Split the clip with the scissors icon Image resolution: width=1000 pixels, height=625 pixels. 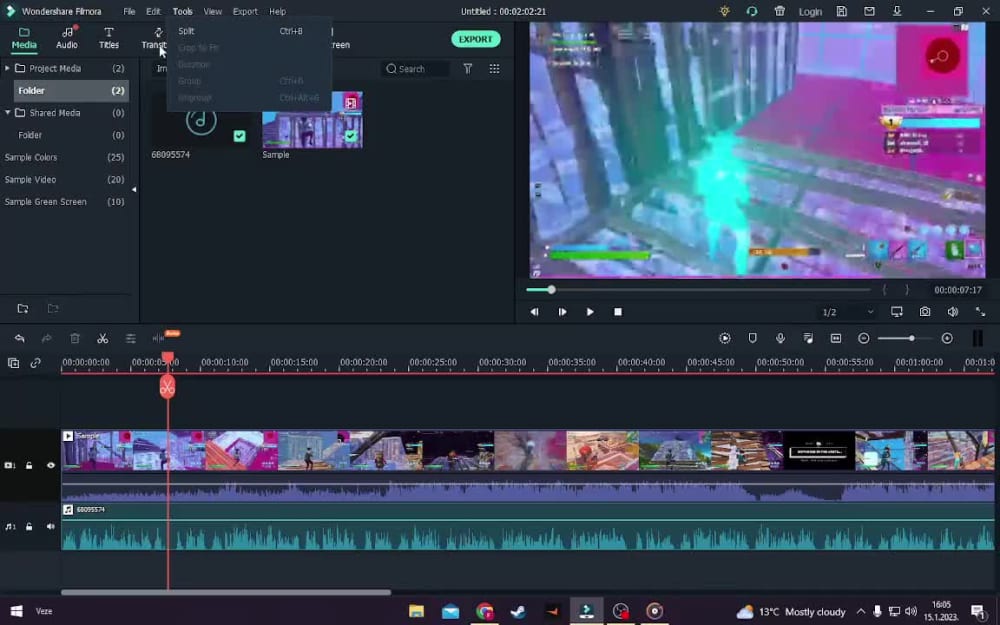click(x=102, y=338)
